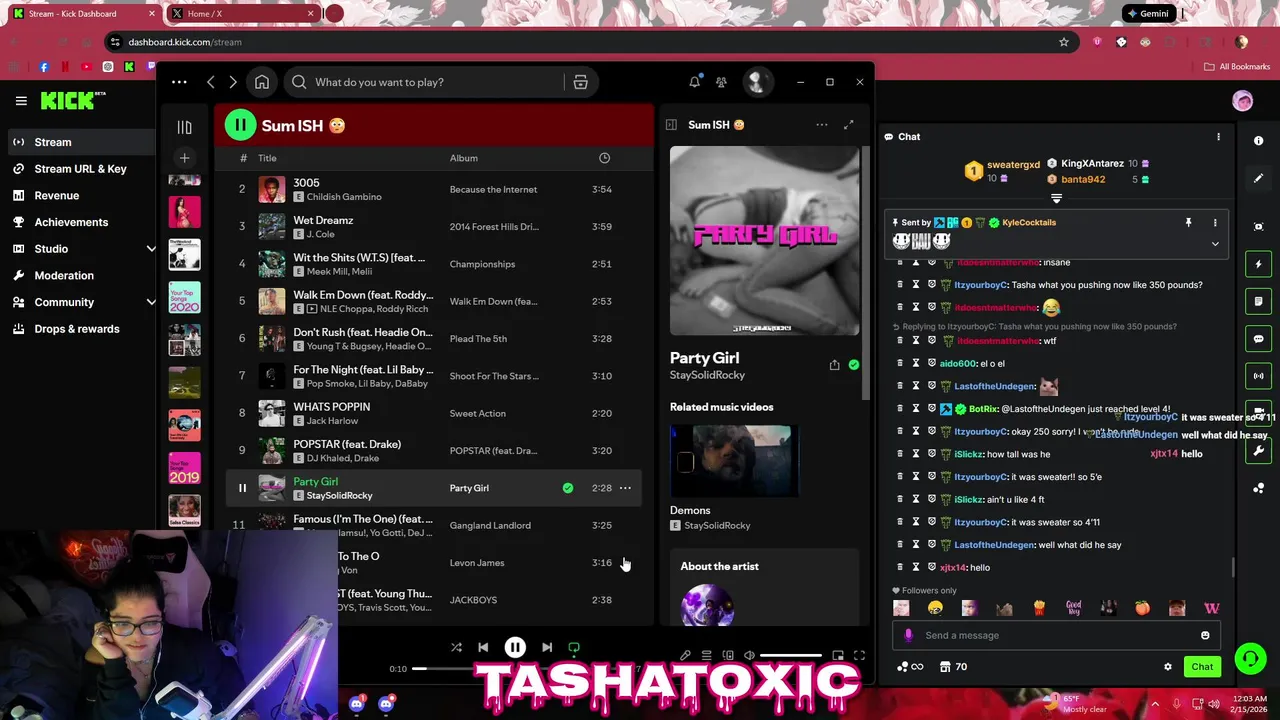This screenshot has height=720, width=1280.
Task: Expand the pinned message chevron
Action: click(1215, 244)
